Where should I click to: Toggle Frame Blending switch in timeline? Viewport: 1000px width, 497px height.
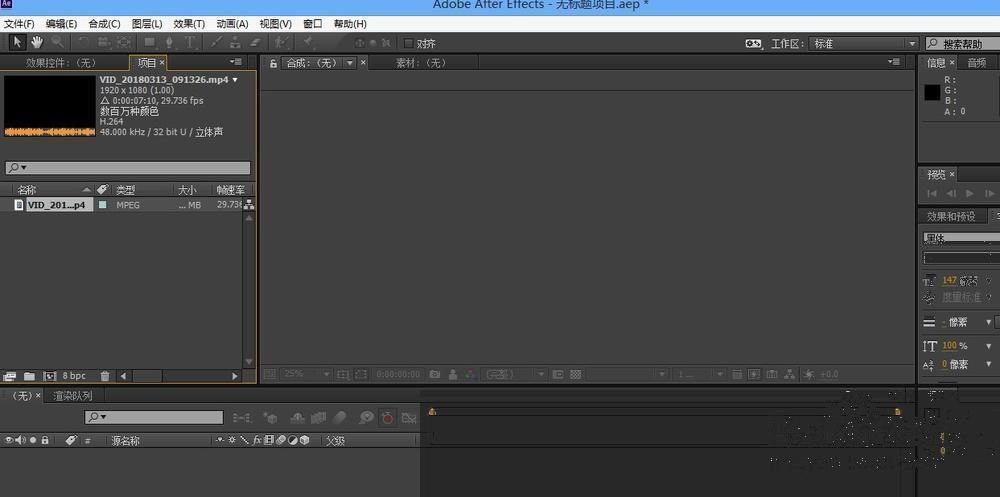pyautogui.click(x=318, y=418)
